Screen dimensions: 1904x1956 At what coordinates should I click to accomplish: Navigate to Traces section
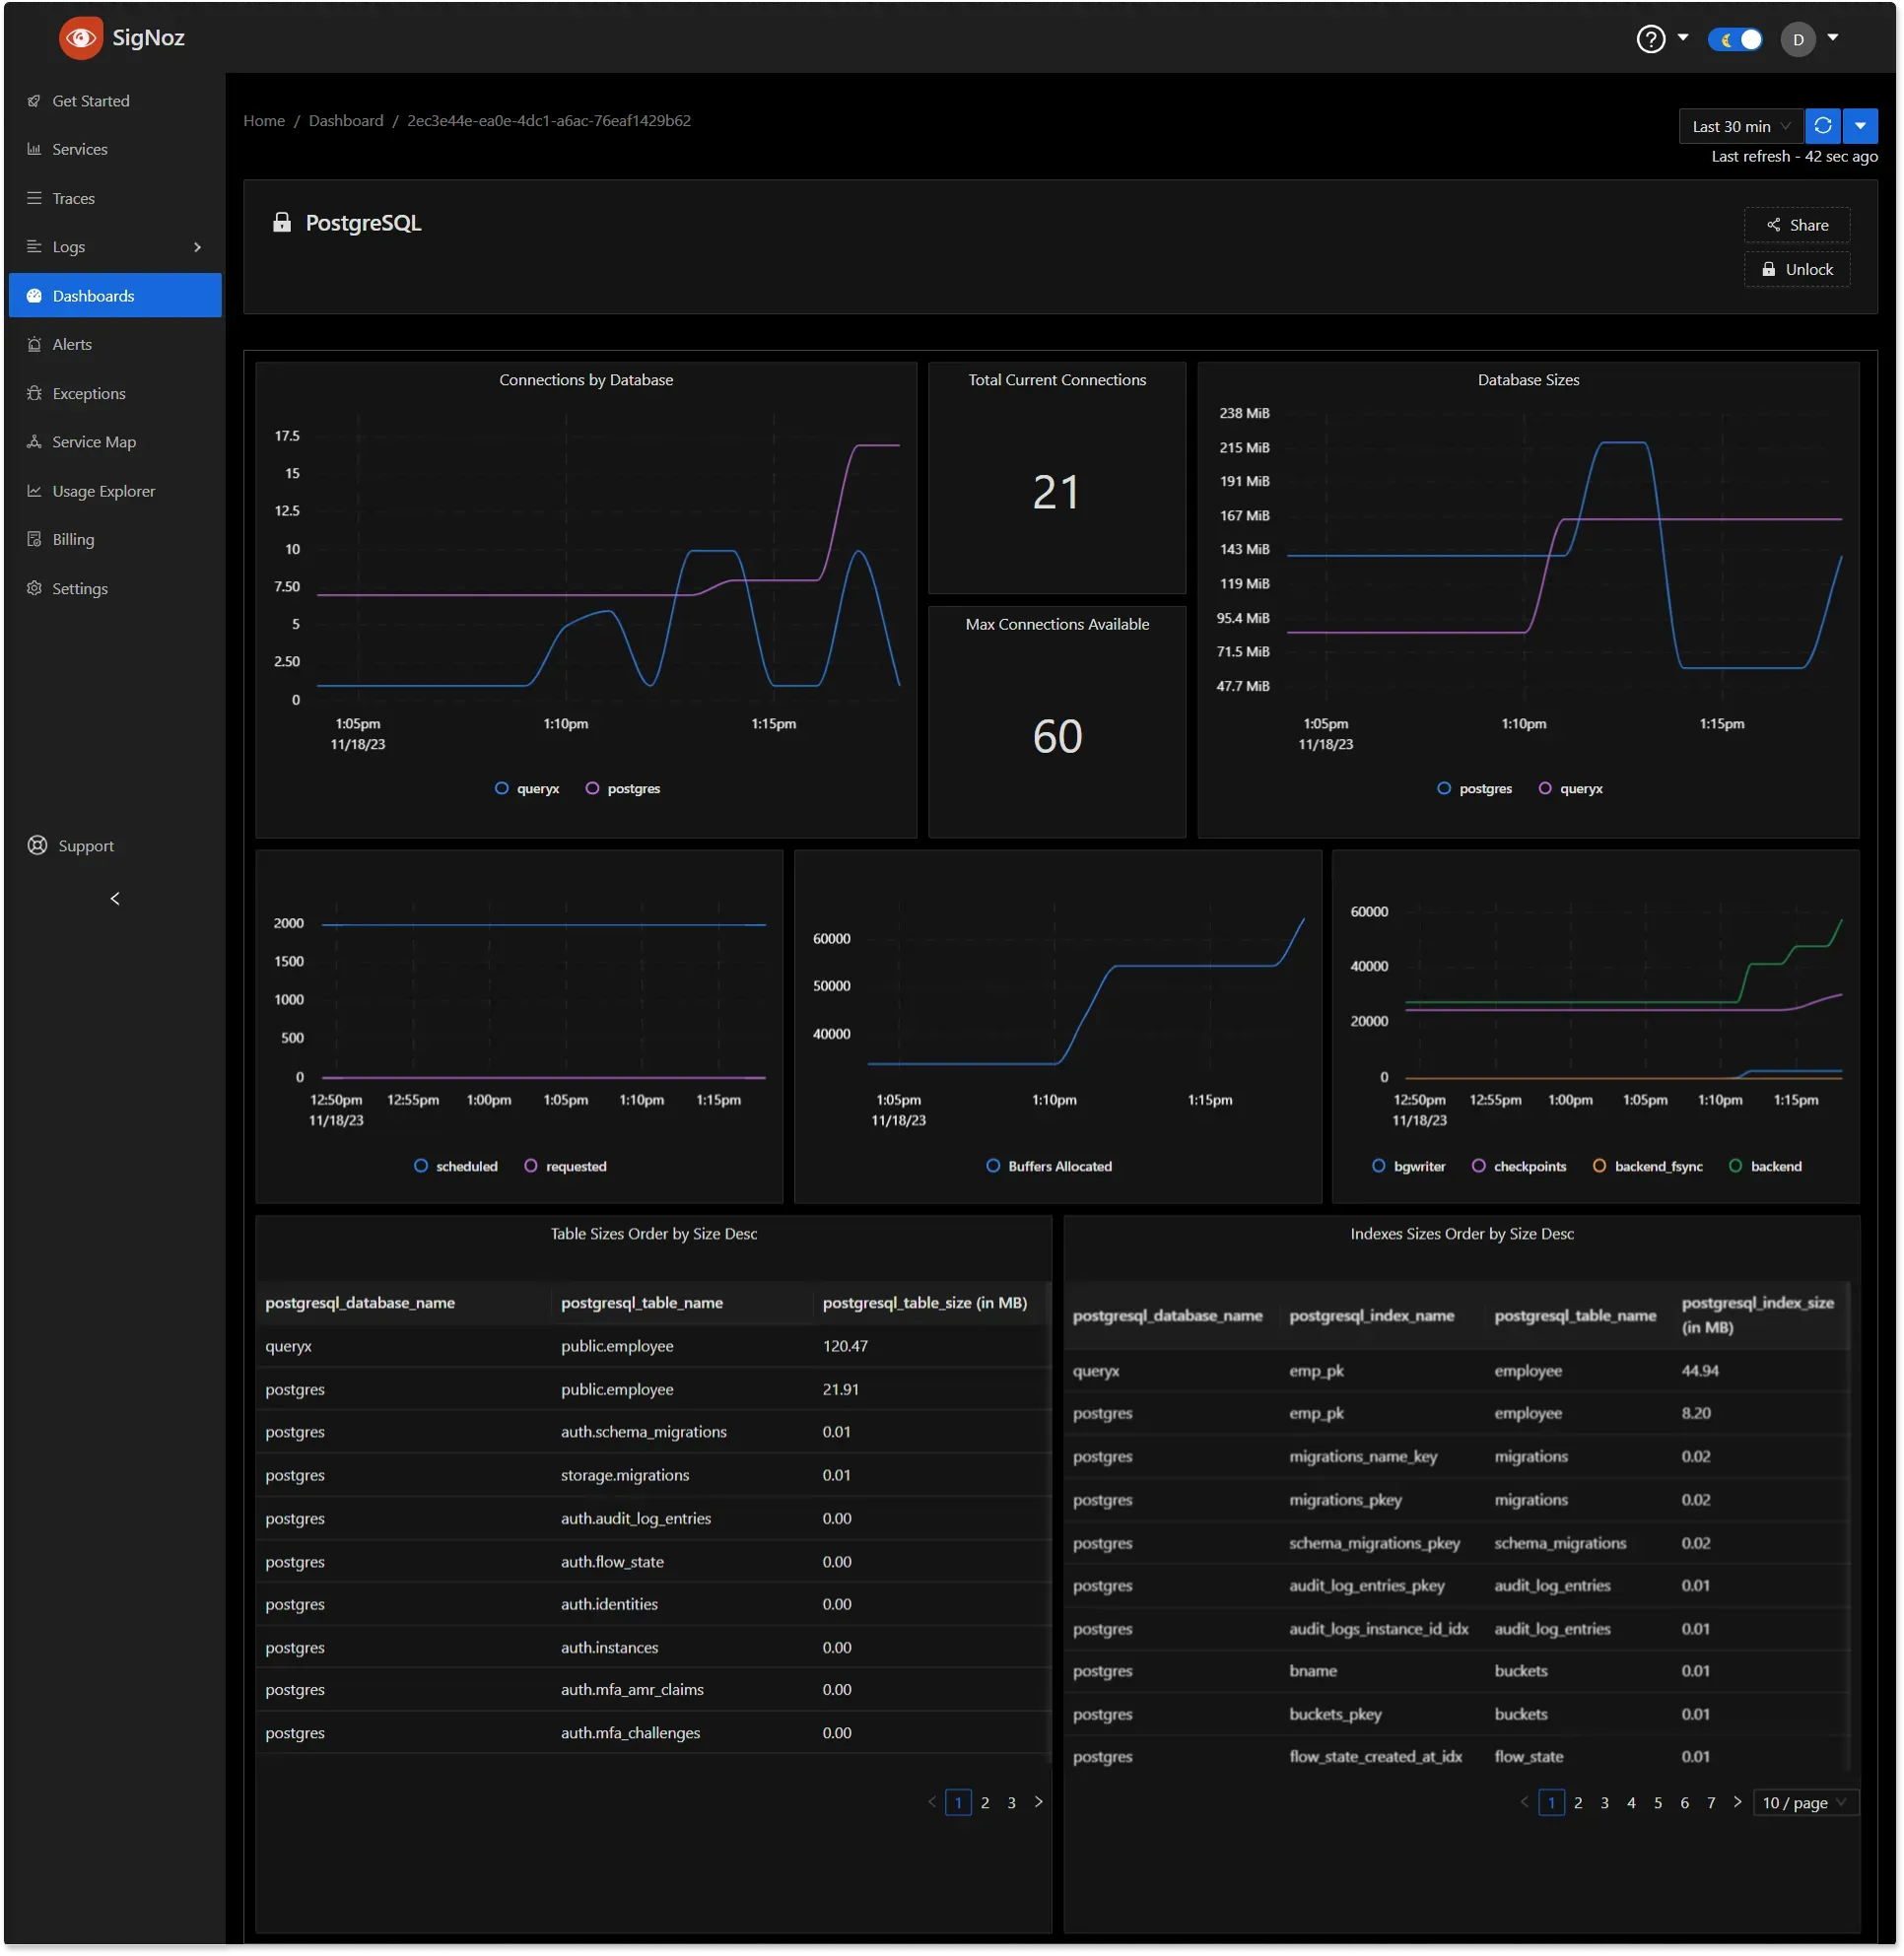point(73,197)
